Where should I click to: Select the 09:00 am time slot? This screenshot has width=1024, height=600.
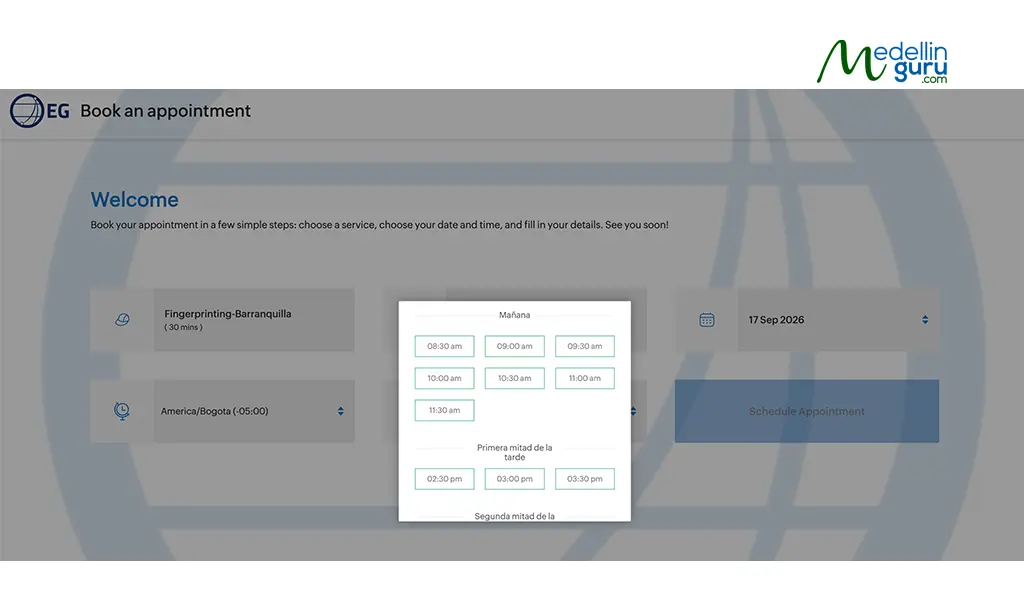(x=515, y=346)
